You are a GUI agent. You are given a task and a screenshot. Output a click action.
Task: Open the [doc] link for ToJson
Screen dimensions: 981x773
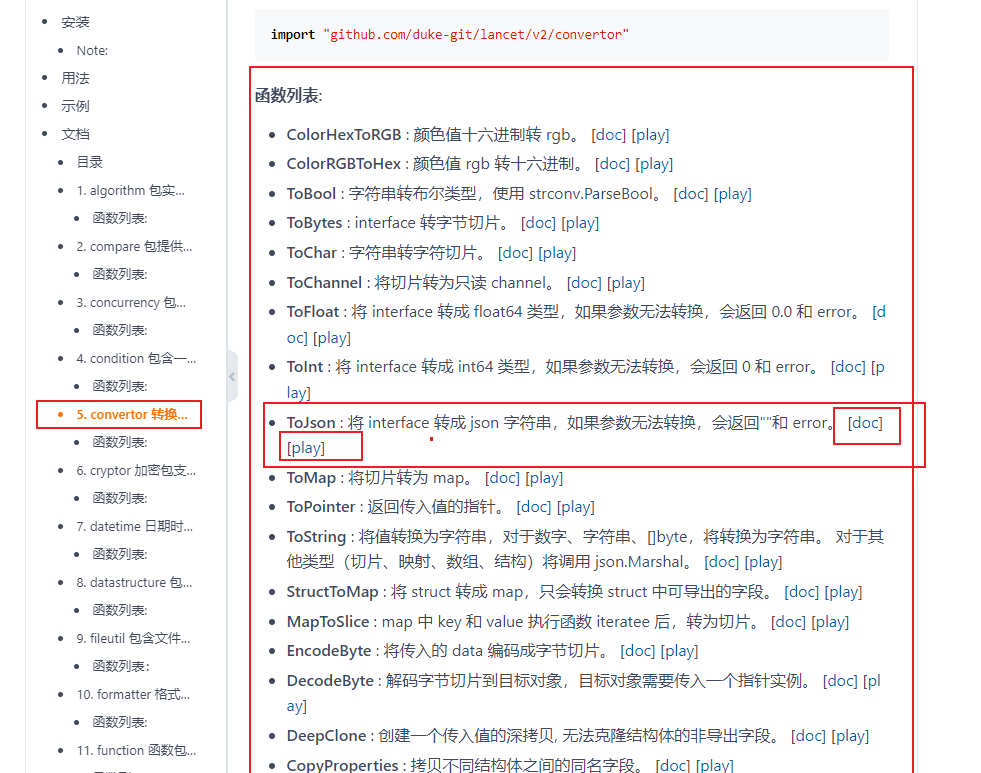[864, 423]
